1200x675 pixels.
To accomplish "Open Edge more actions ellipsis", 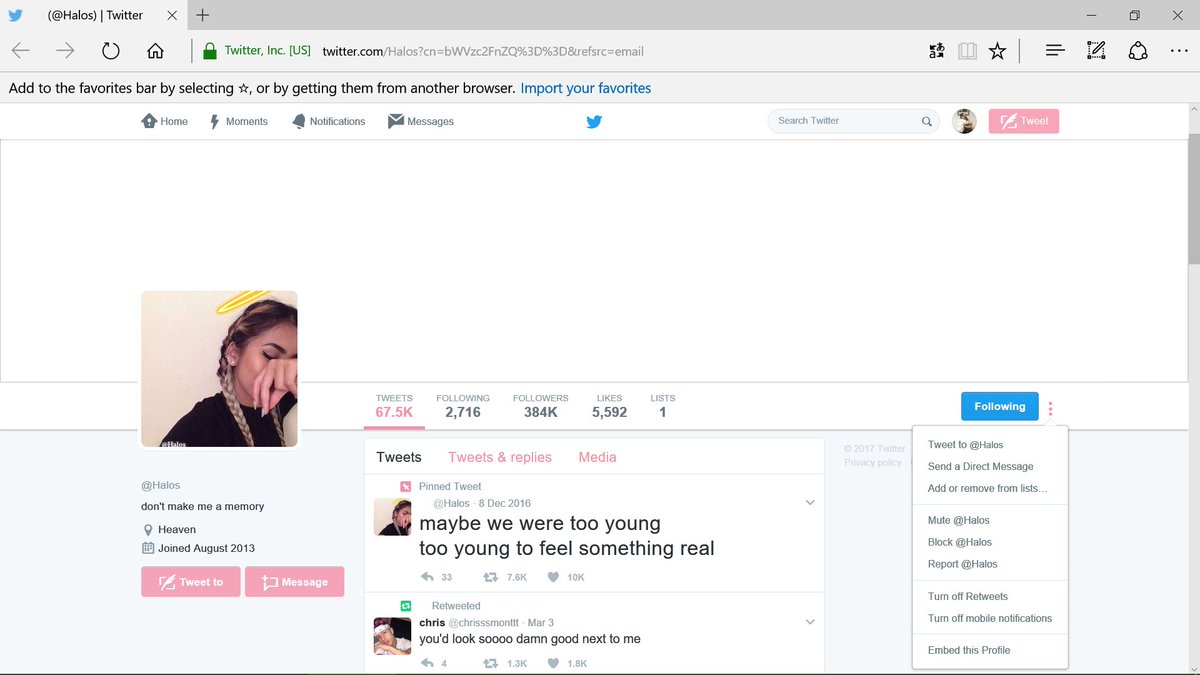I will 1179,51.
